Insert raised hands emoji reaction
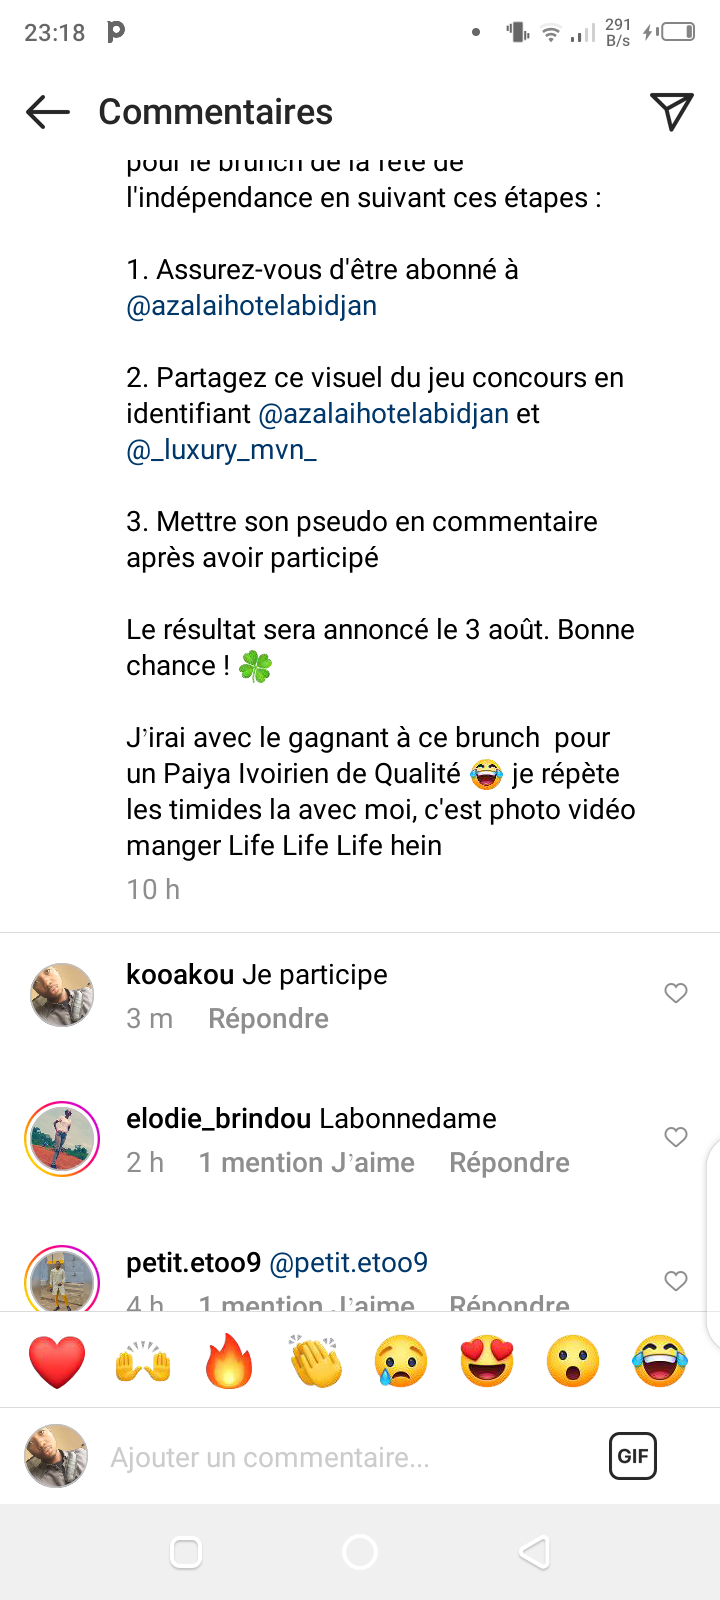The width and height of the screenshot is (720, 1600). point(143,1361)
